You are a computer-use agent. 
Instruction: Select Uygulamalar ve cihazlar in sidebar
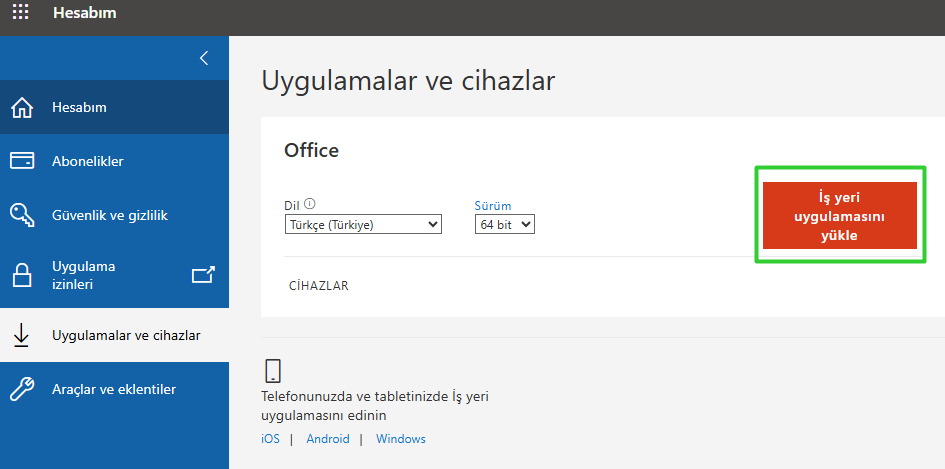pos(115,335)
